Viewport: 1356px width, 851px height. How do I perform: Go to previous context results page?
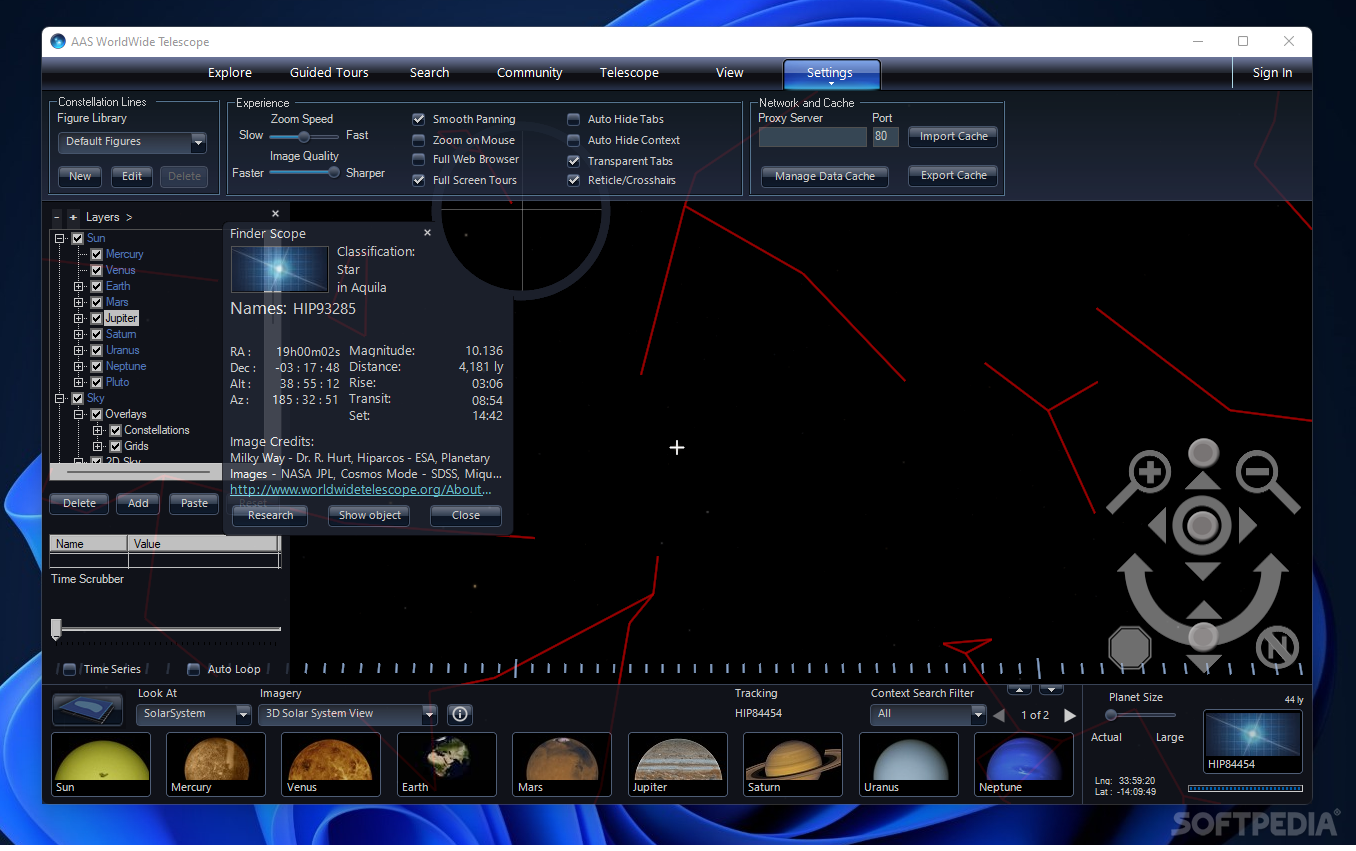click(998, 715)
